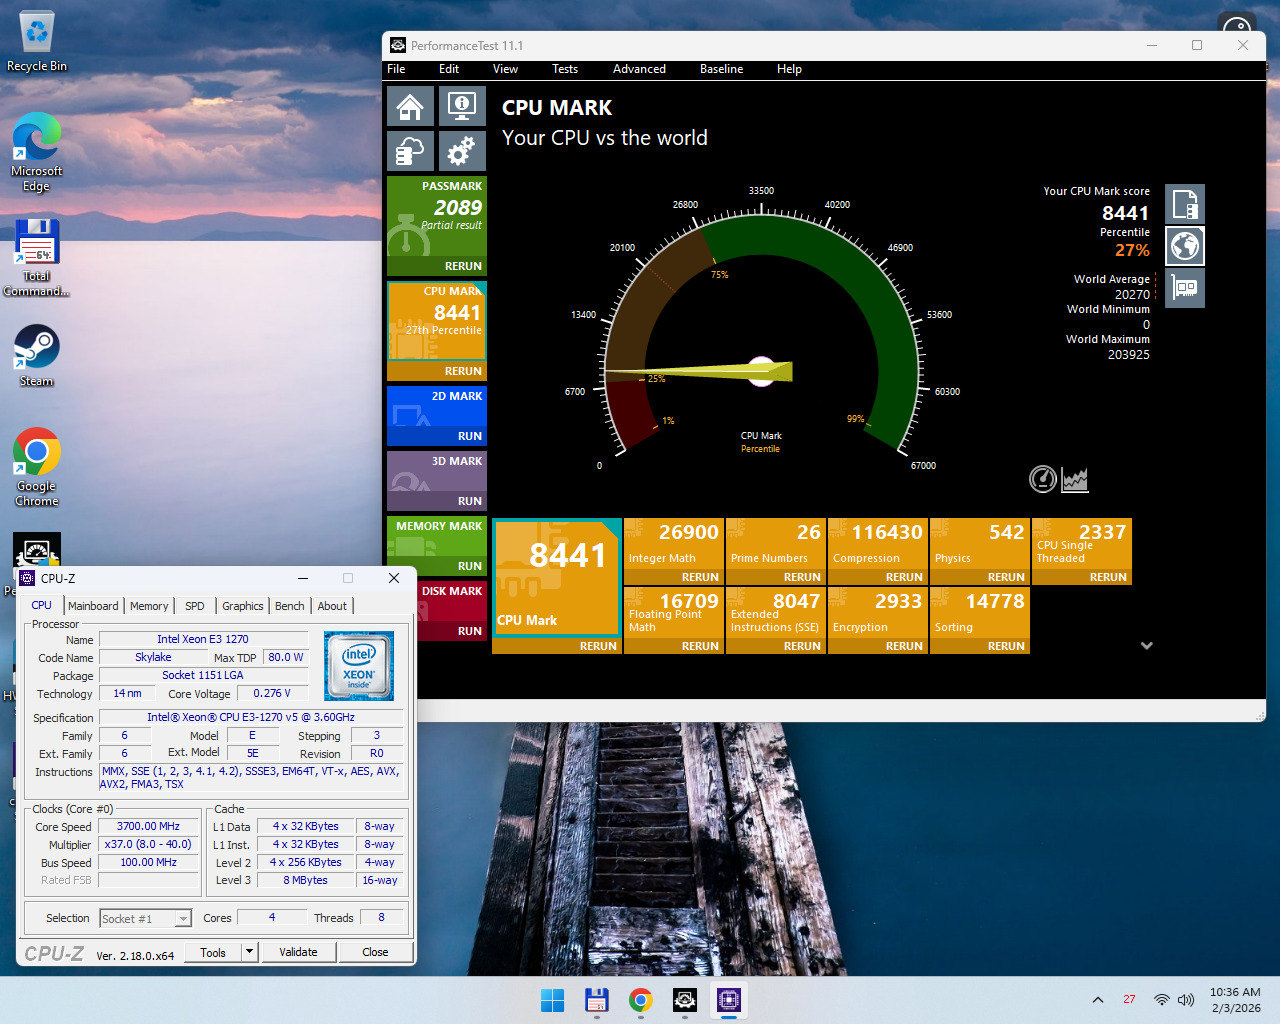Open the Baseline menu
This screenshot has width=1280, height=1024.
(721, 69)
